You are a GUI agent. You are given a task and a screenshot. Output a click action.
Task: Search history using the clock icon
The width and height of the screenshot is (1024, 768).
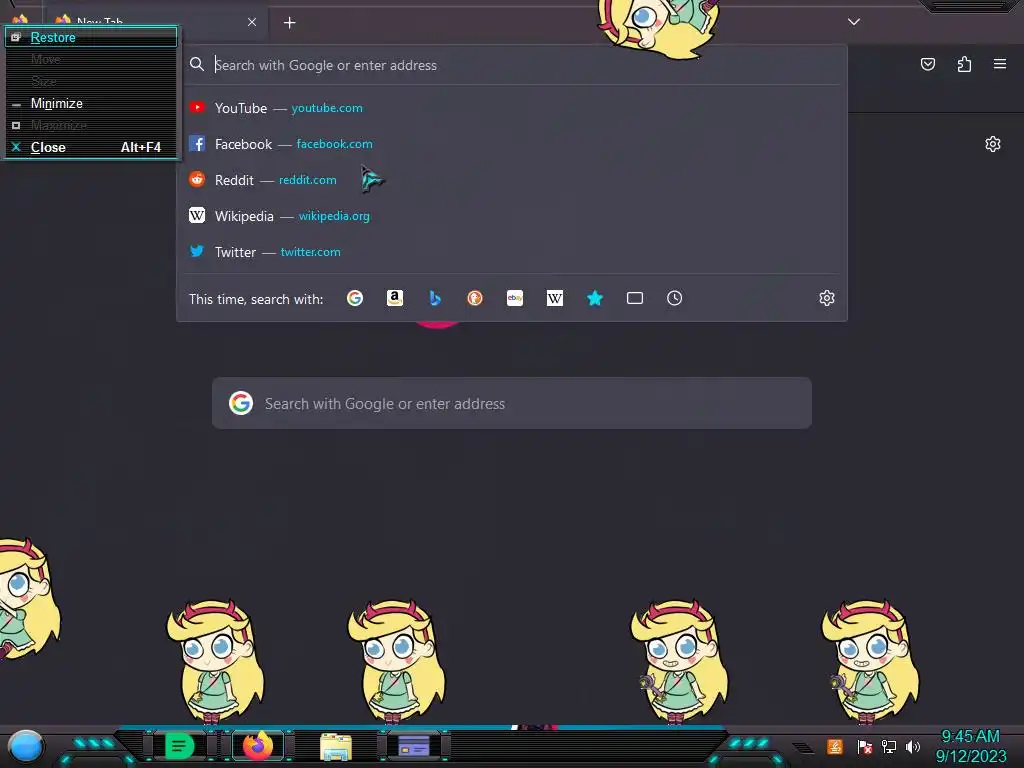675,298
